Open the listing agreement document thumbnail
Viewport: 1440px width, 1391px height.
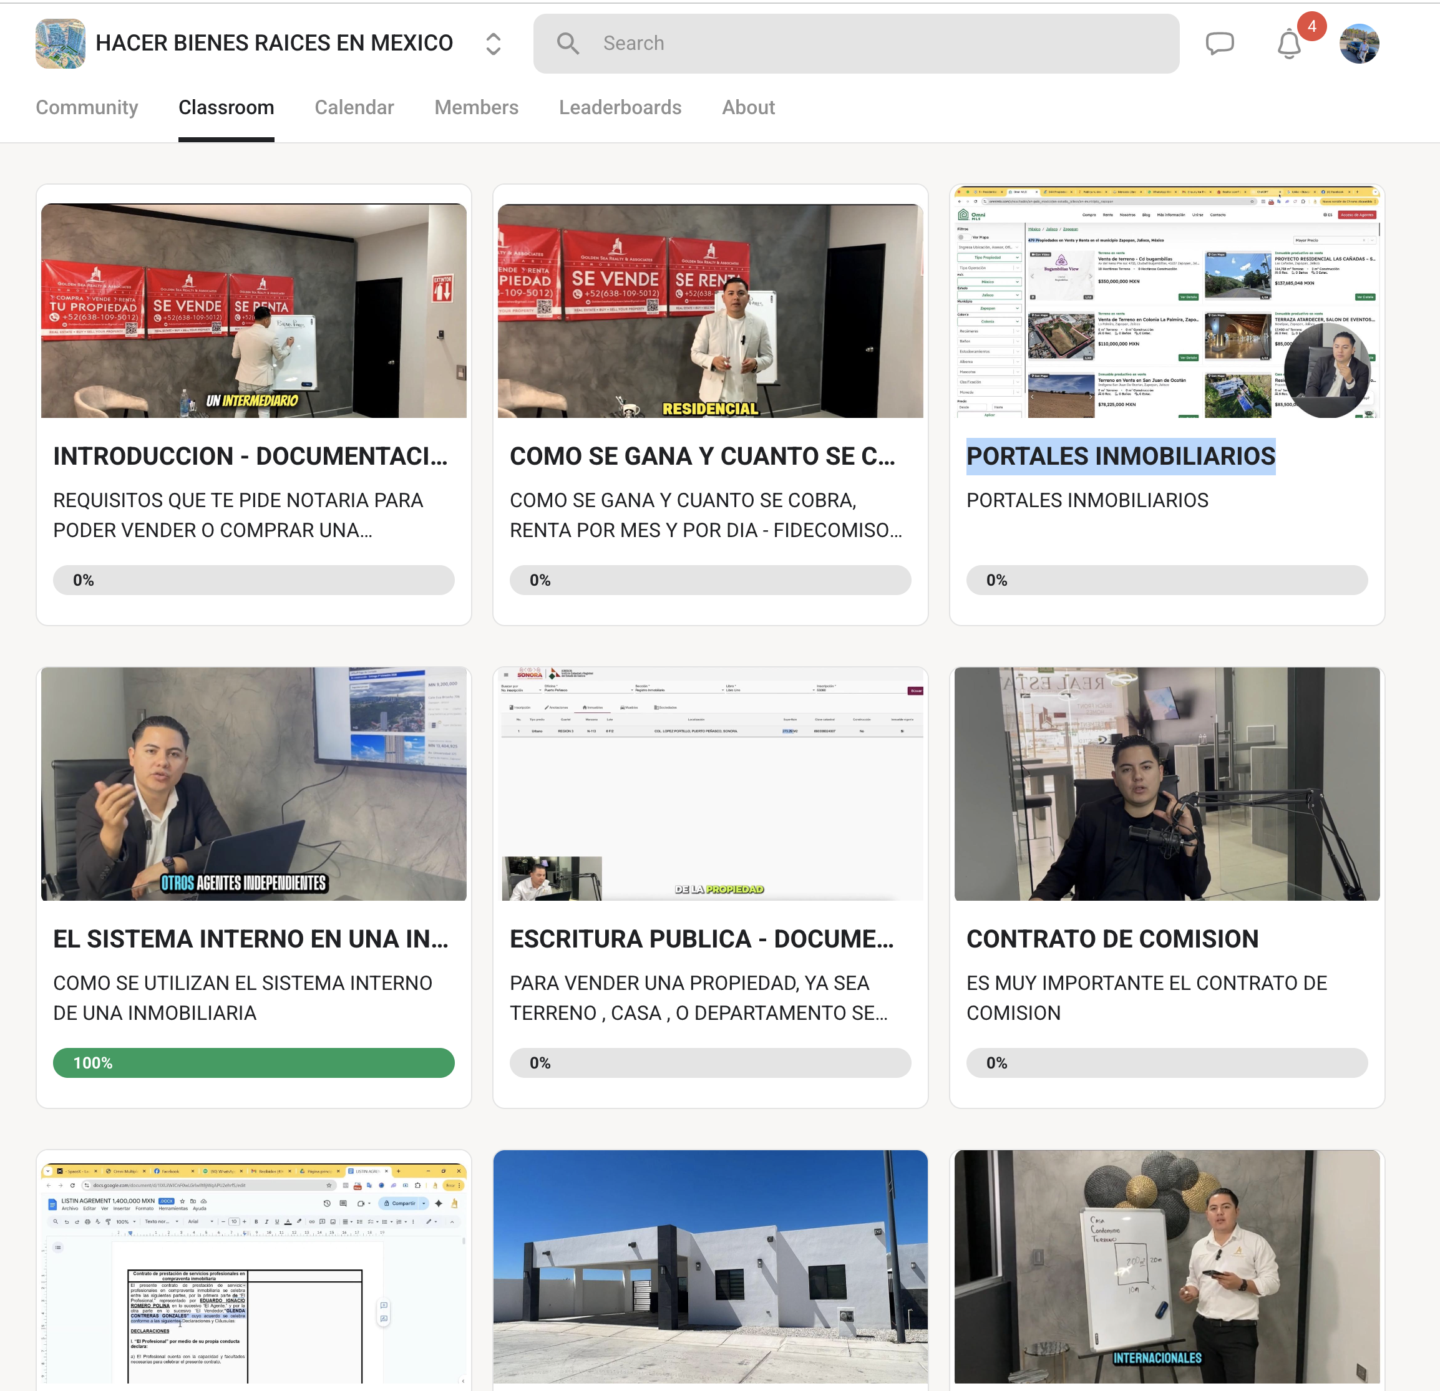pos(254,1273)
